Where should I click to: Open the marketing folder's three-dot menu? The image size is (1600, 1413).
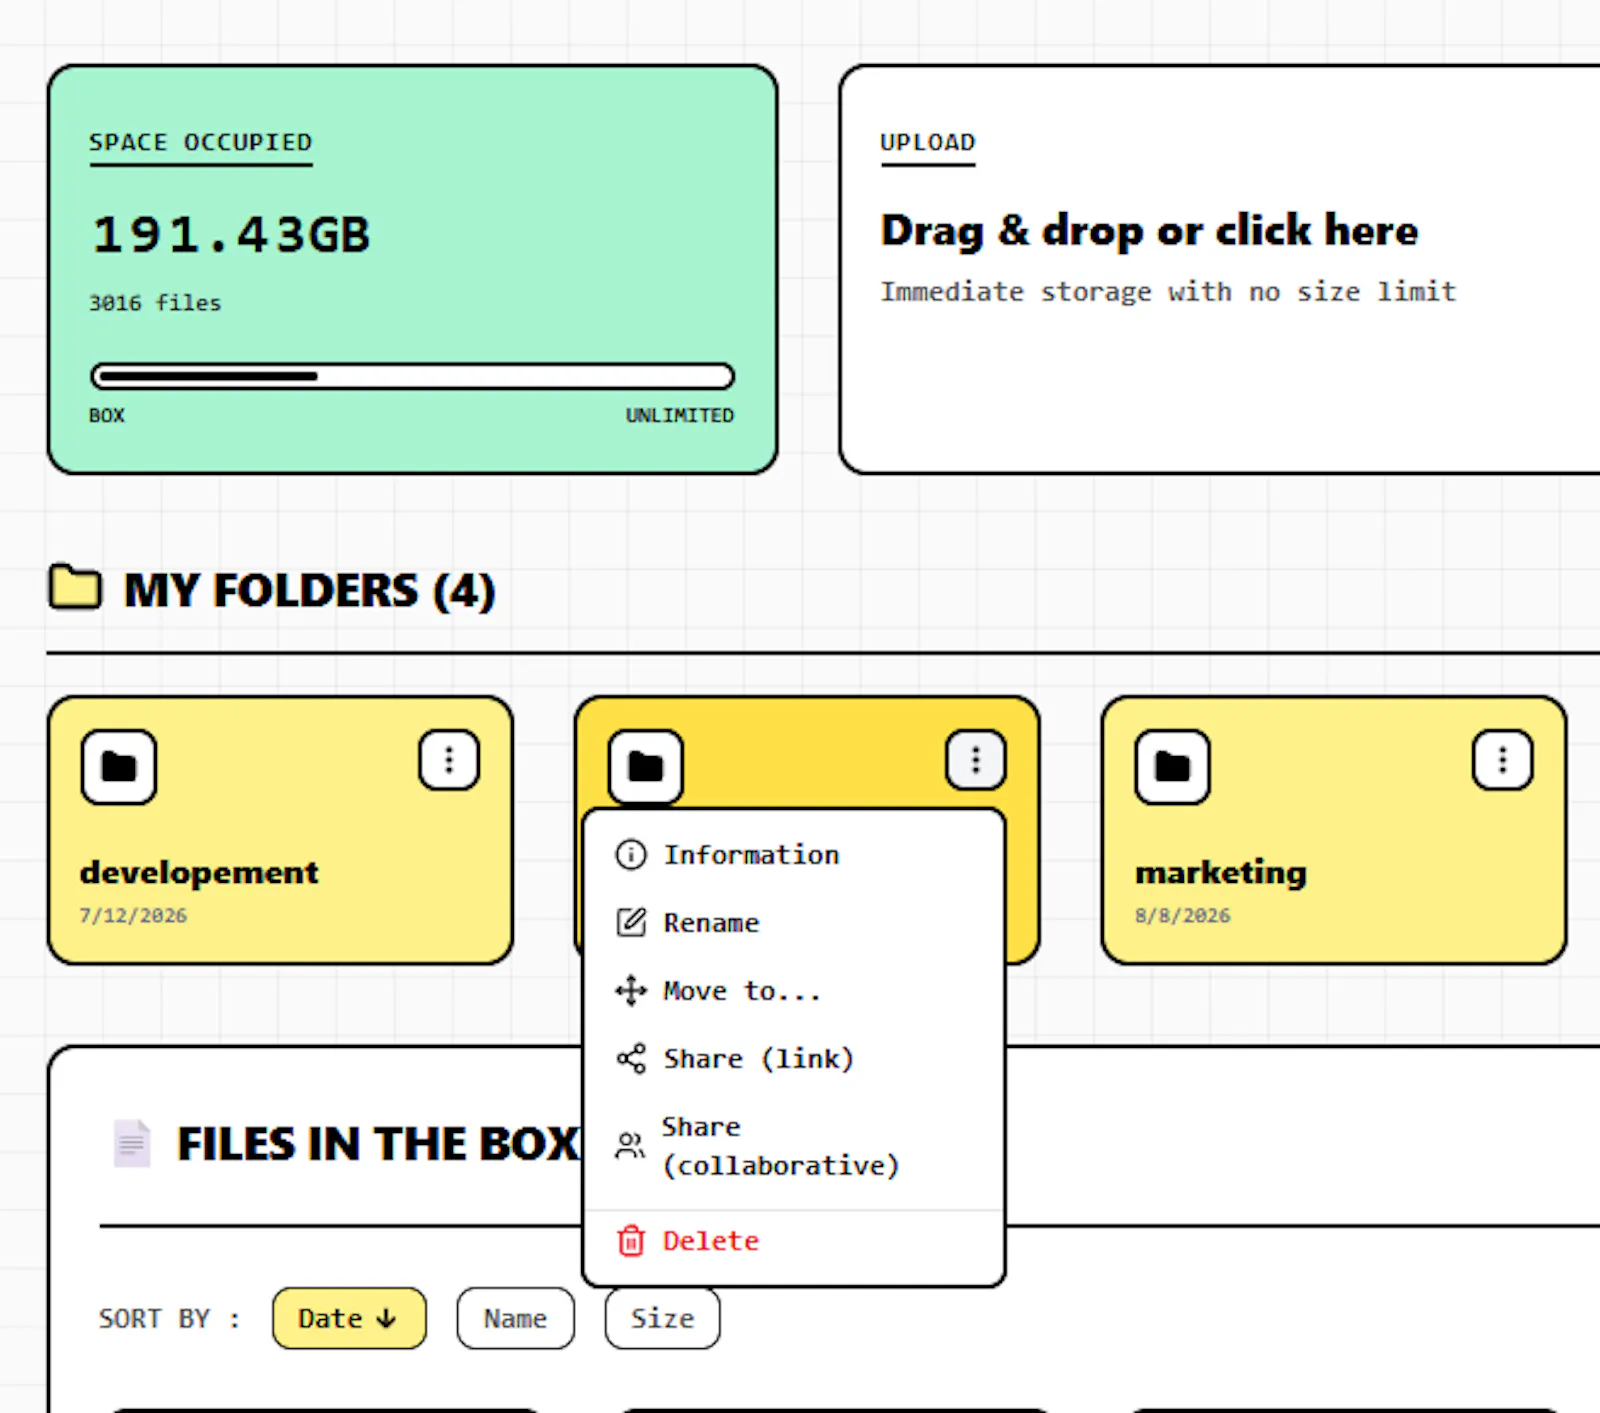click(x=1503, y=760)
